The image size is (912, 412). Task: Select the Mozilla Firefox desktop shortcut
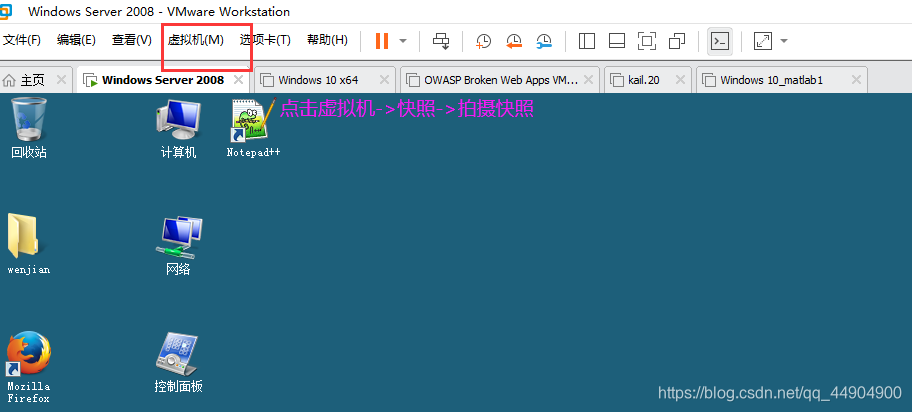pos(28,367)
